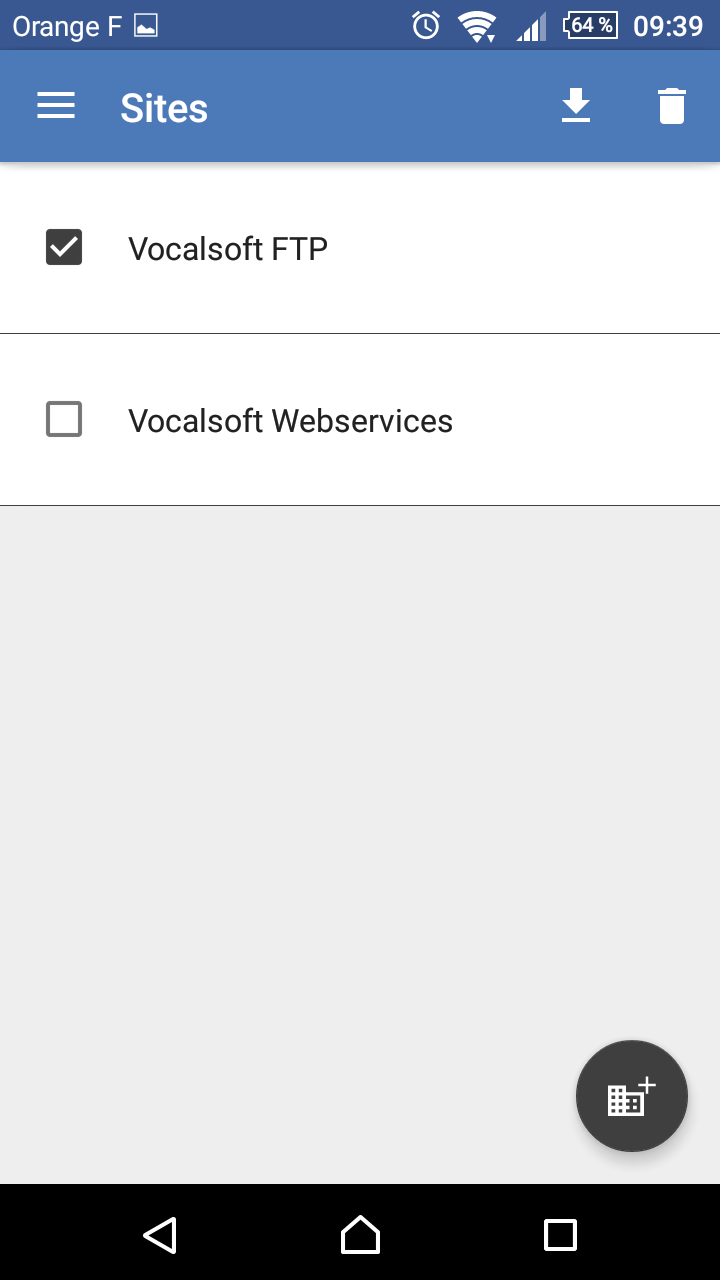
Task: Select the Vocalsoft FTP site label
Action: point(228,248)
